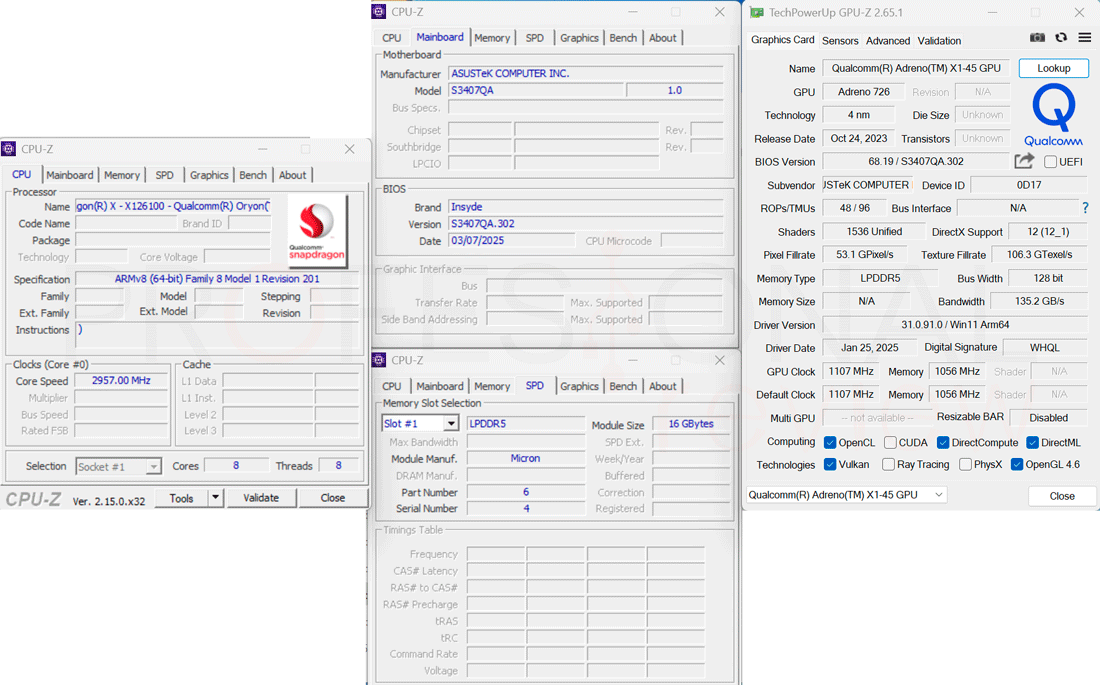Click the Close button in GPU-Z
1100x685 pixels.
tap(1061, 496)
